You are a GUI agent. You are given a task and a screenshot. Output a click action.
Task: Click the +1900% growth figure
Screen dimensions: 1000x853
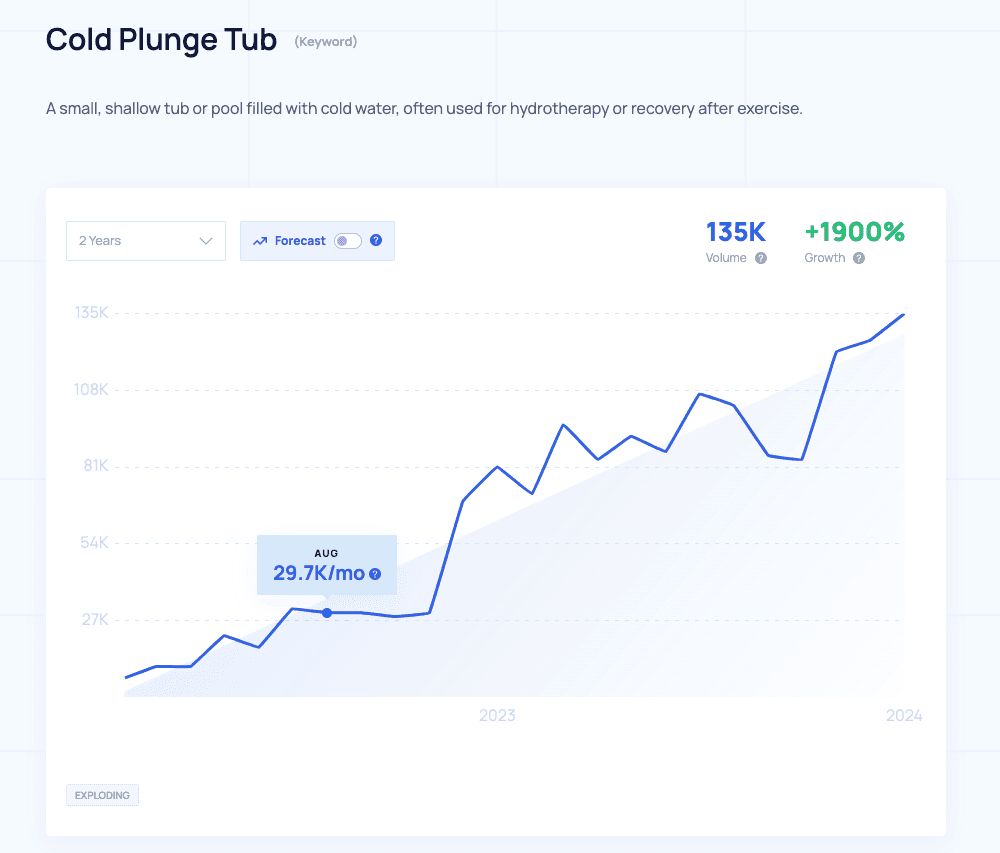pos(854,232)
